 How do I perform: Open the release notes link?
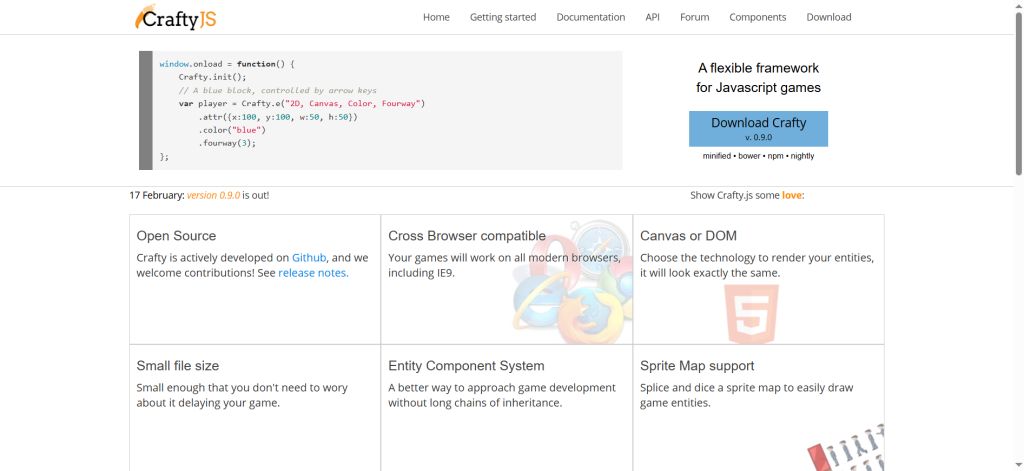point(313,273)
